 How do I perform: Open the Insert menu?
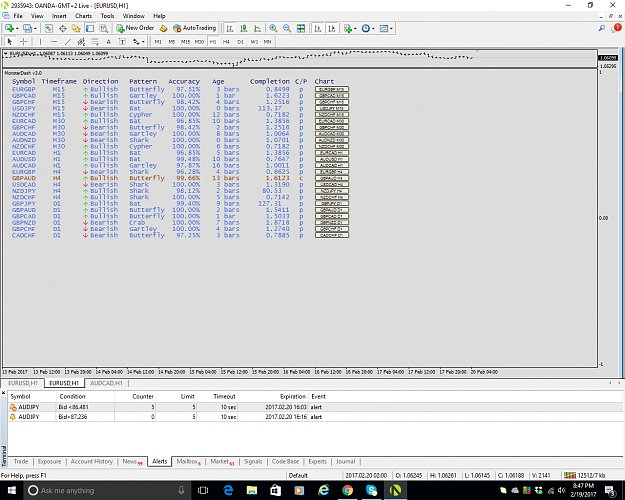(59, 16)
